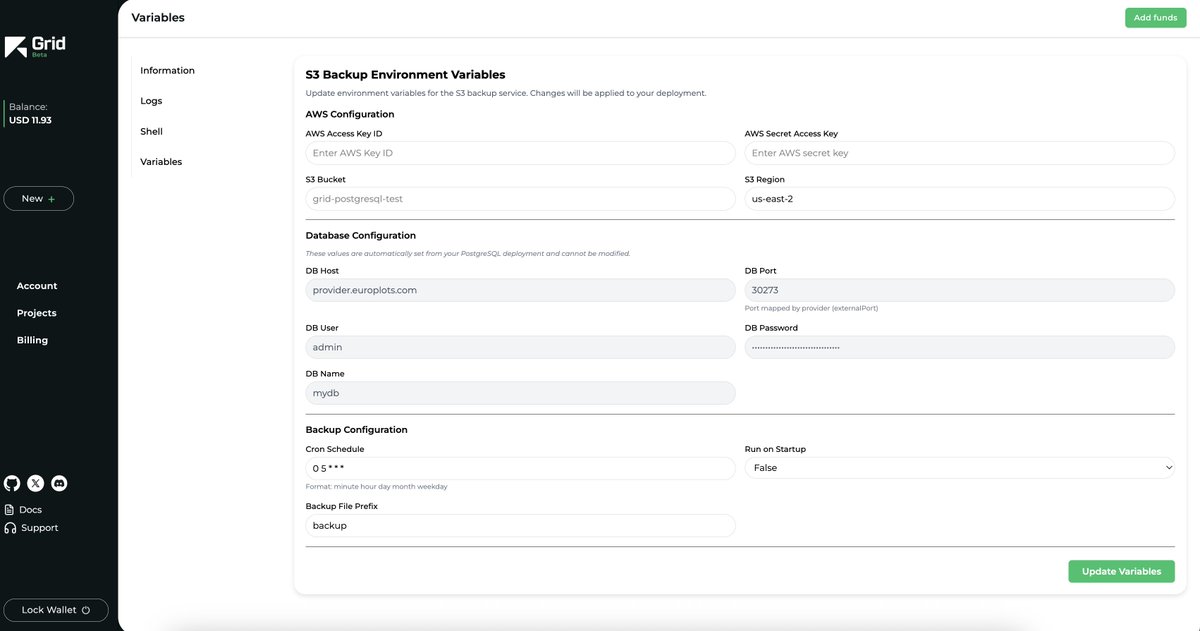Open Projects from the sidebar
Image resolution: width=1200 pixels, height=631 pixels.
coord(35,312)
